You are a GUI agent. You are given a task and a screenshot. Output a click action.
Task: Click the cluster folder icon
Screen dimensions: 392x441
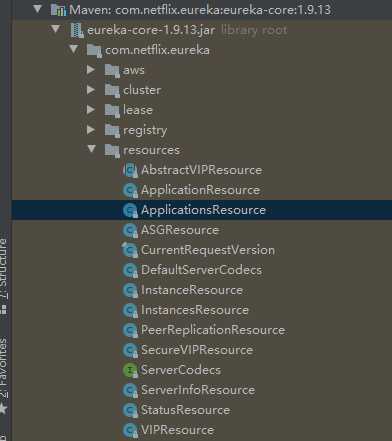coord(112,91)
